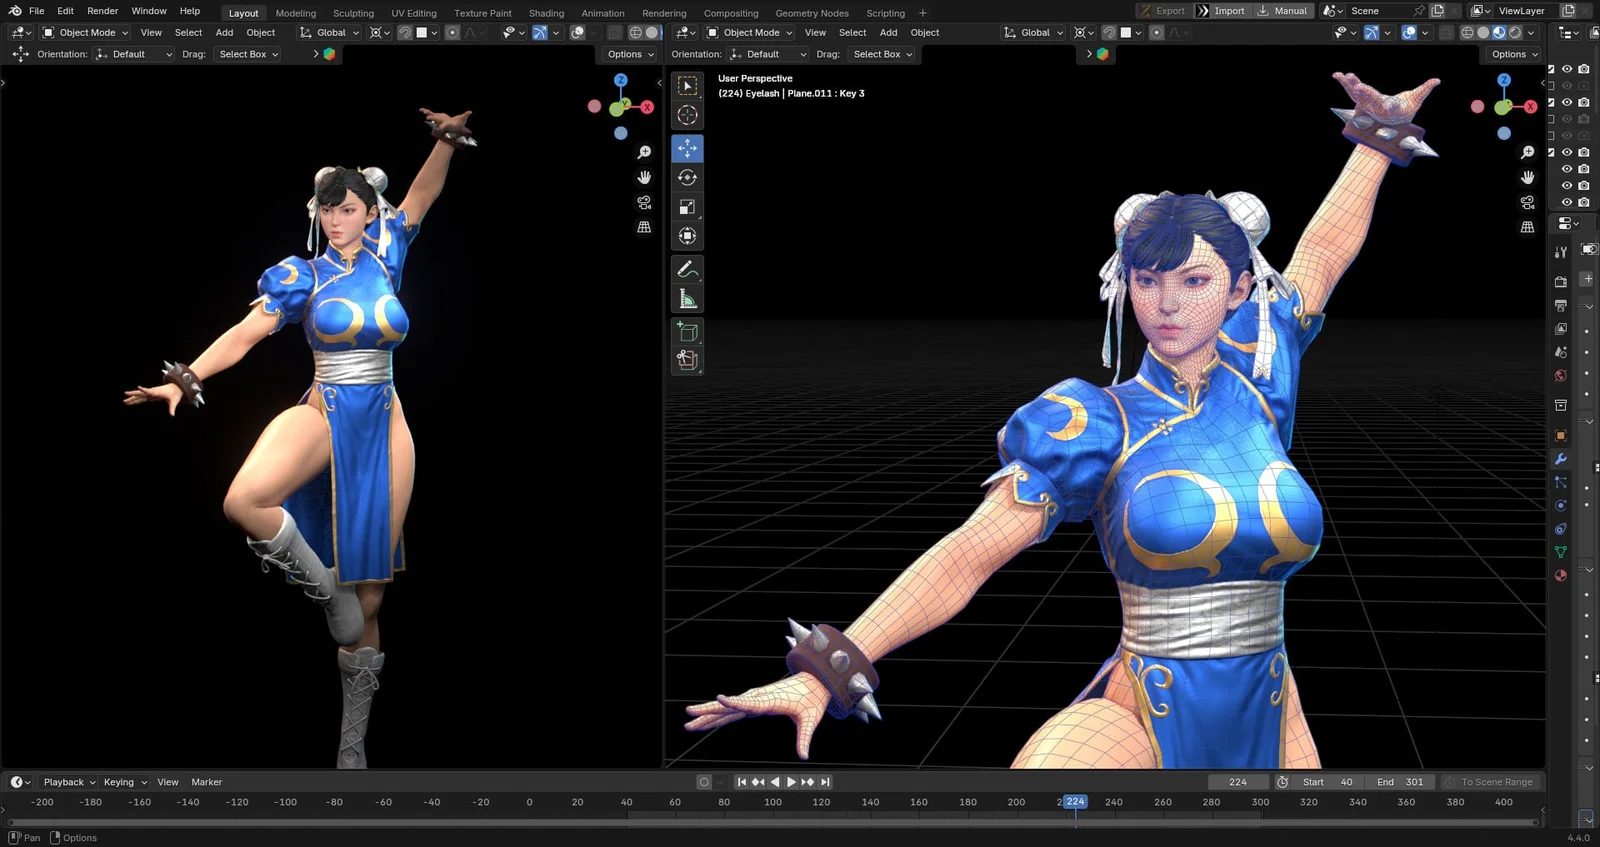Switch to the Sculpting workspace tab

[x=353, y=13]
